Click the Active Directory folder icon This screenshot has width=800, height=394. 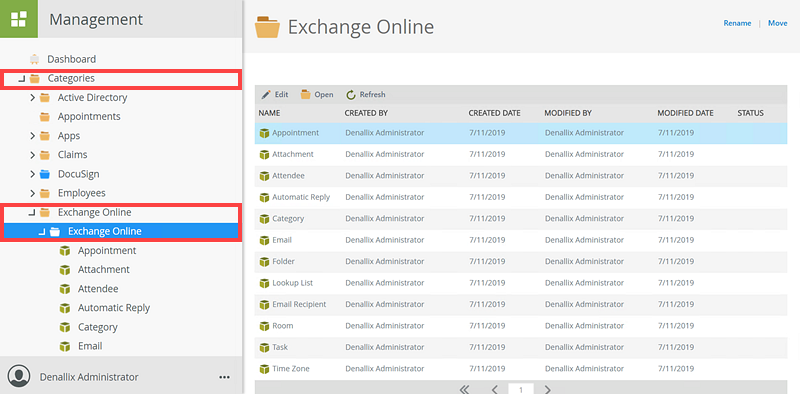44,97
